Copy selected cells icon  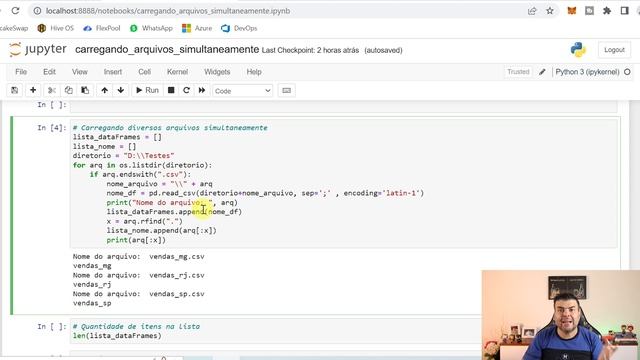click(x=69, y=90)
